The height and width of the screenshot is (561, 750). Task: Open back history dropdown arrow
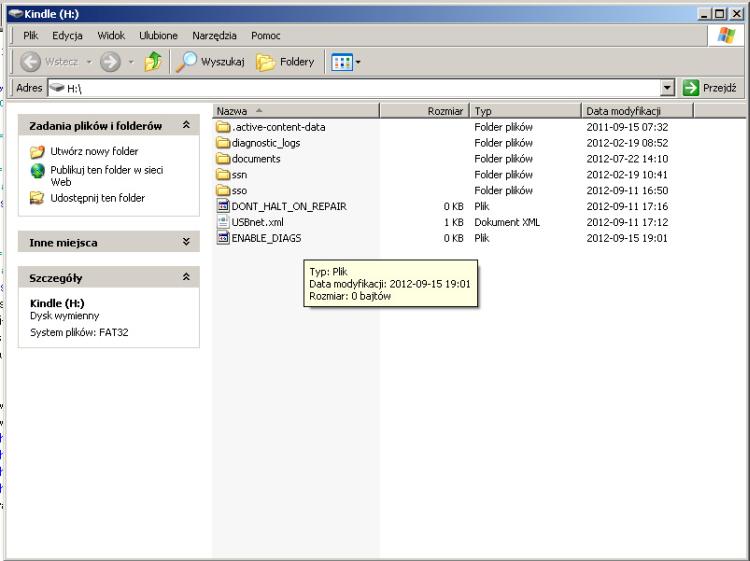(89, 62)
